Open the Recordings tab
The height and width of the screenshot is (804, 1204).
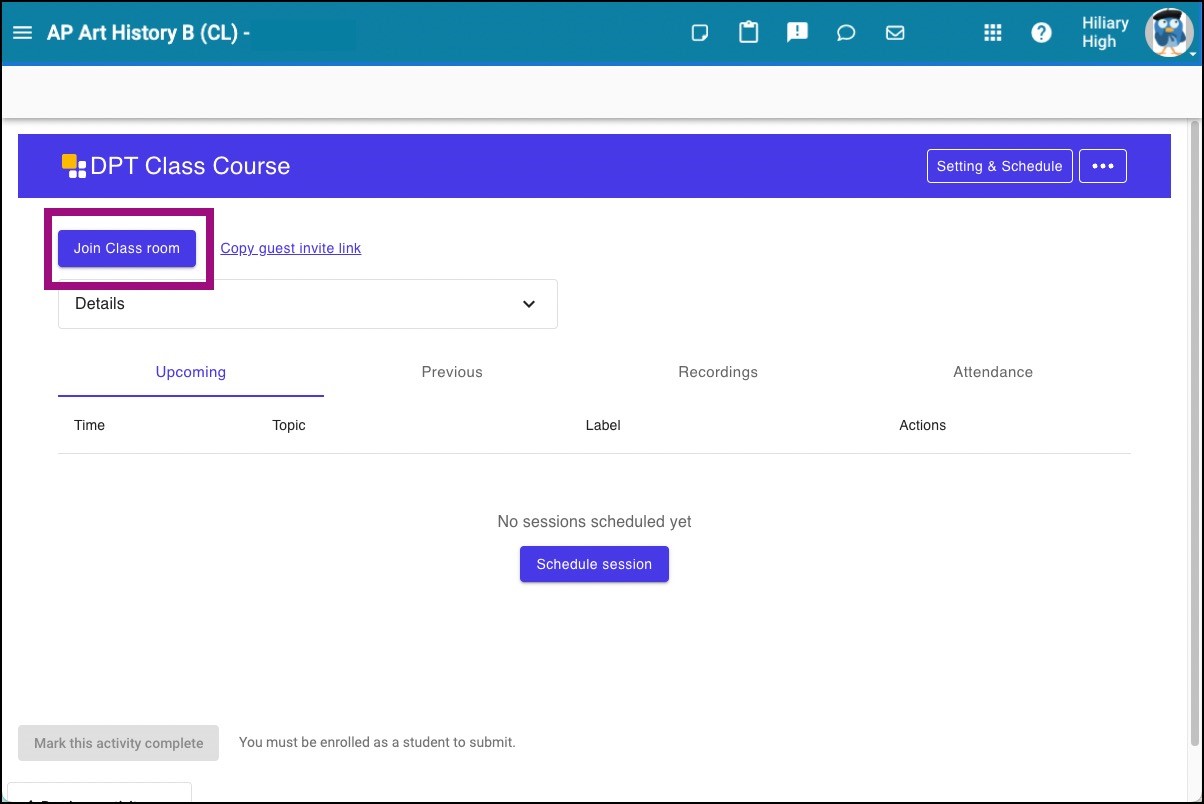[x=717, y=371]
